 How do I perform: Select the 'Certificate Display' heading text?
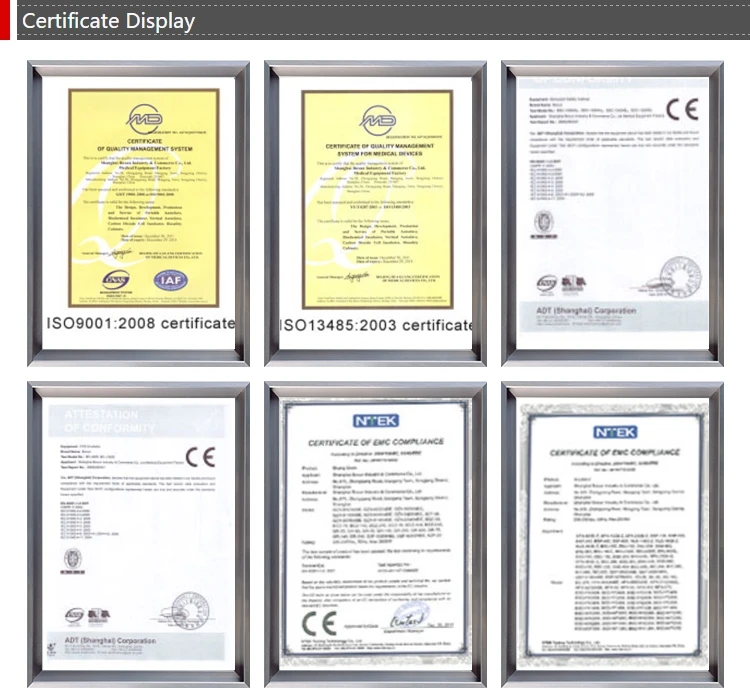click(109, 21)
